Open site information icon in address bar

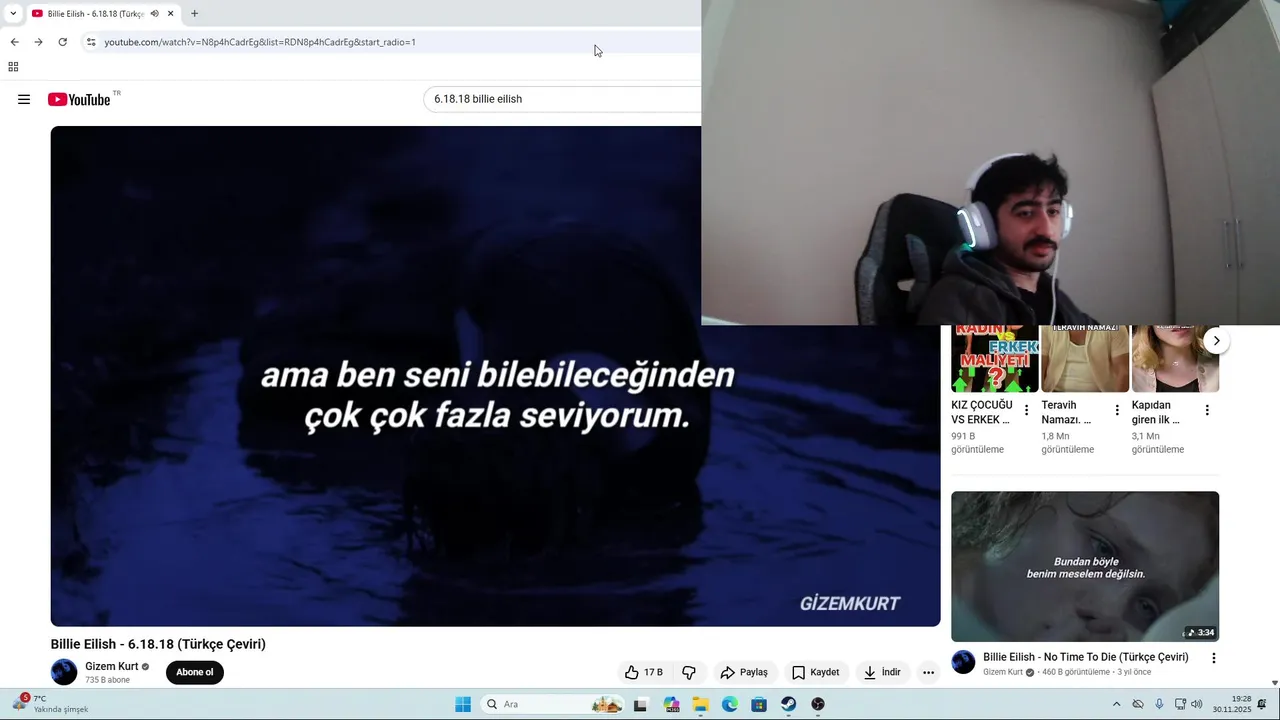point(91,42)
